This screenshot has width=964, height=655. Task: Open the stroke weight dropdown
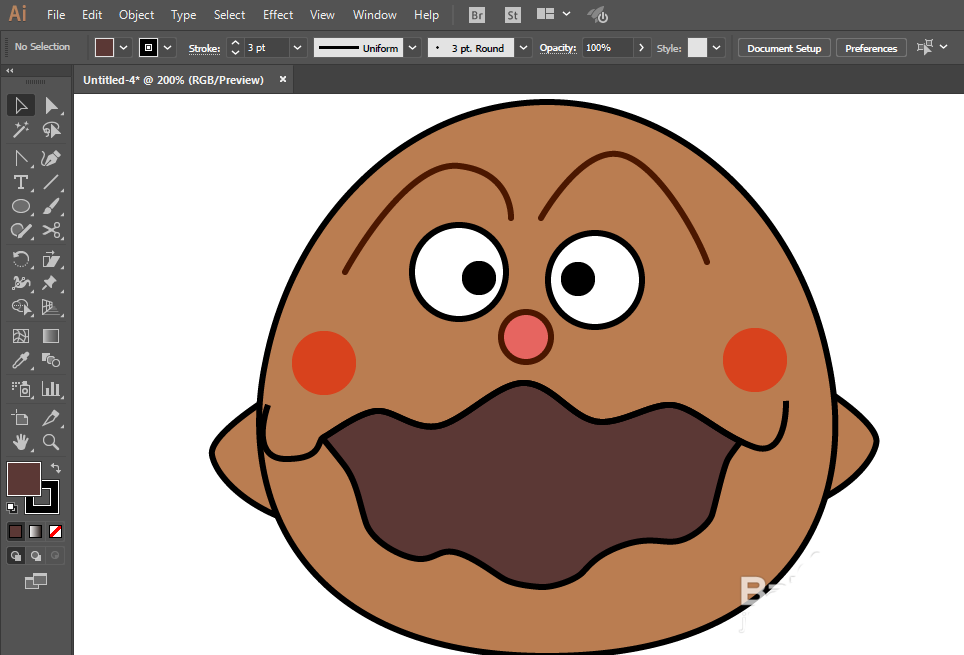click(x=298, y=48)
